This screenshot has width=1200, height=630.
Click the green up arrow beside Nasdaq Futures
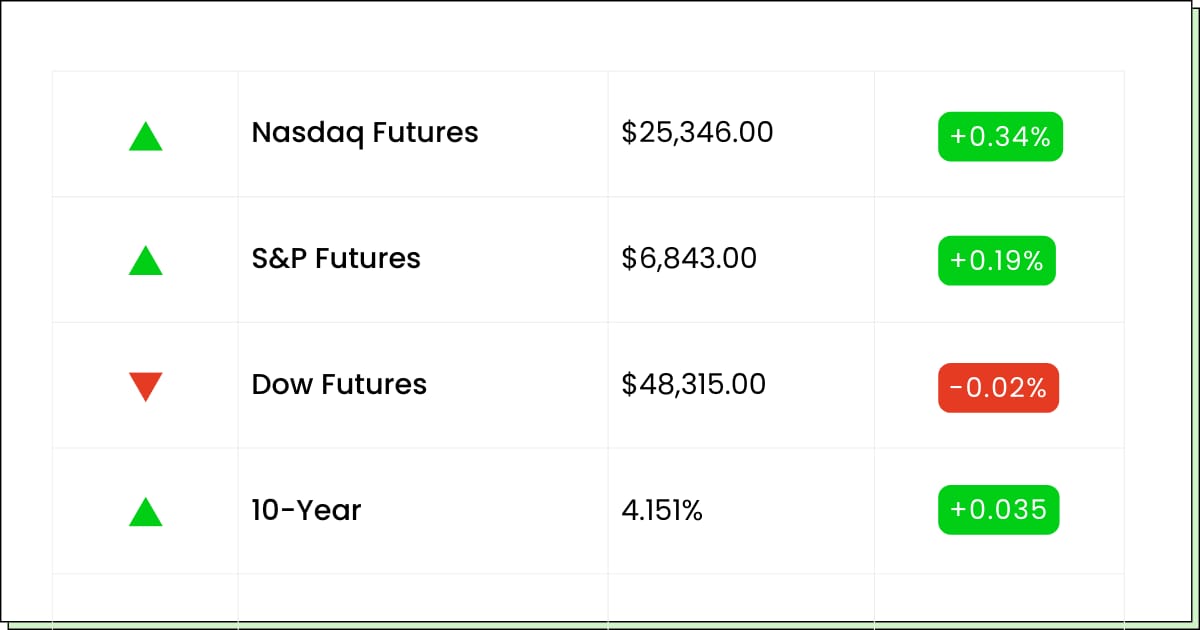(146, 136)
